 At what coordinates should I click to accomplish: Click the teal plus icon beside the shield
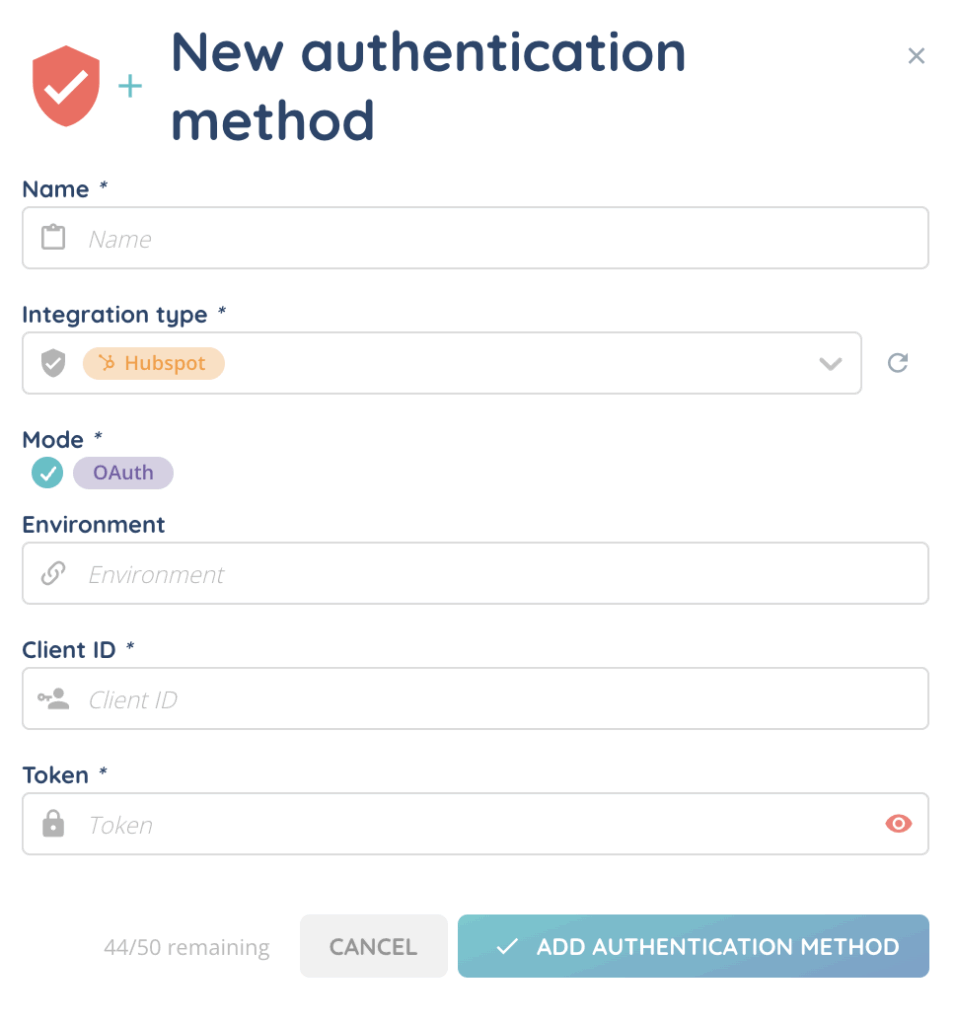coord(130,87)
